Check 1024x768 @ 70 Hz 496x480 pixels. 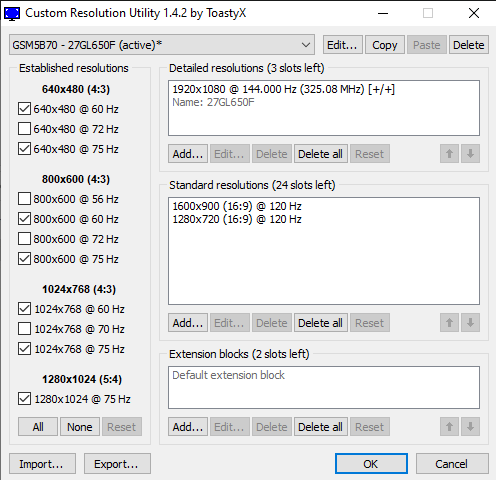(24, 329)
